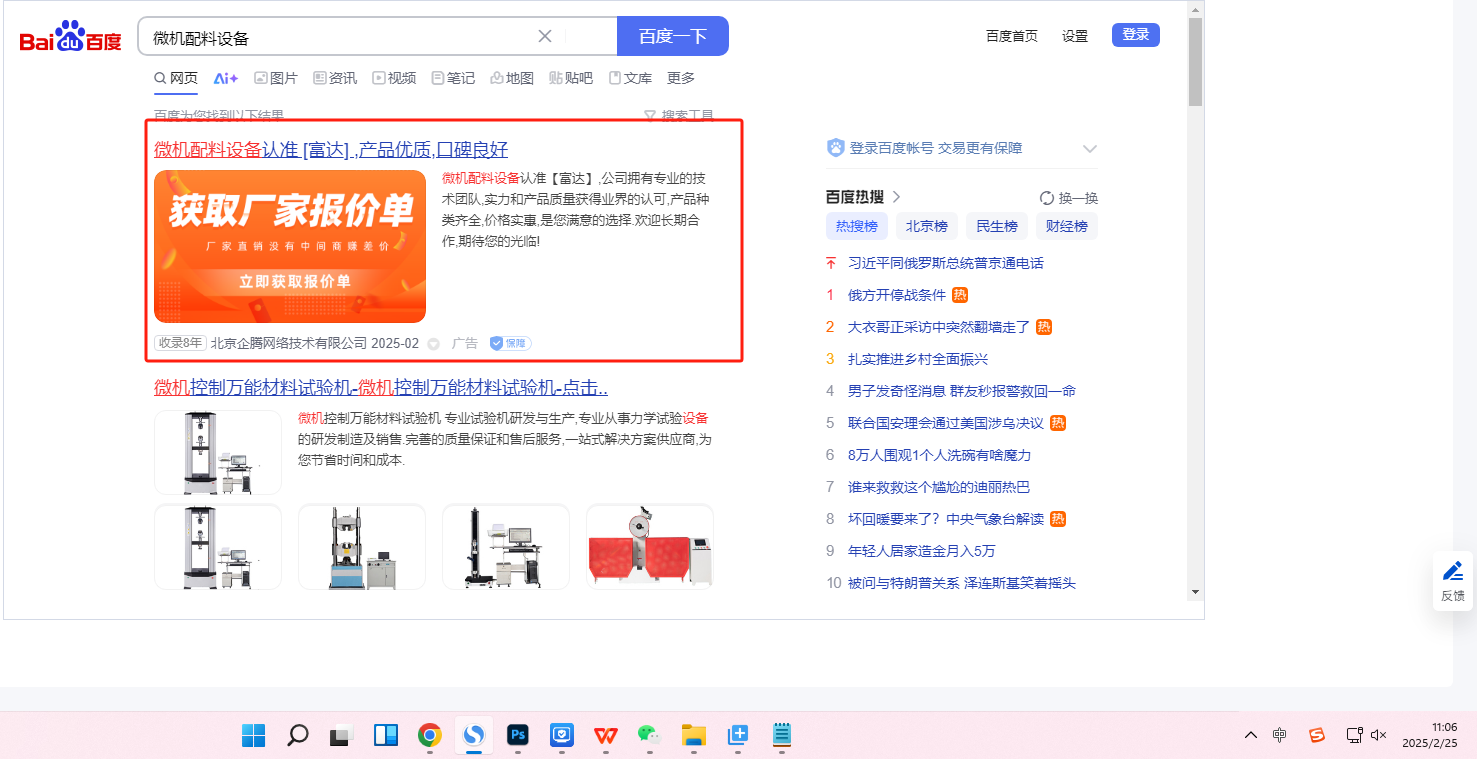Open 联合国安理会通过美国涉乌决议 topic

[946, 423]
